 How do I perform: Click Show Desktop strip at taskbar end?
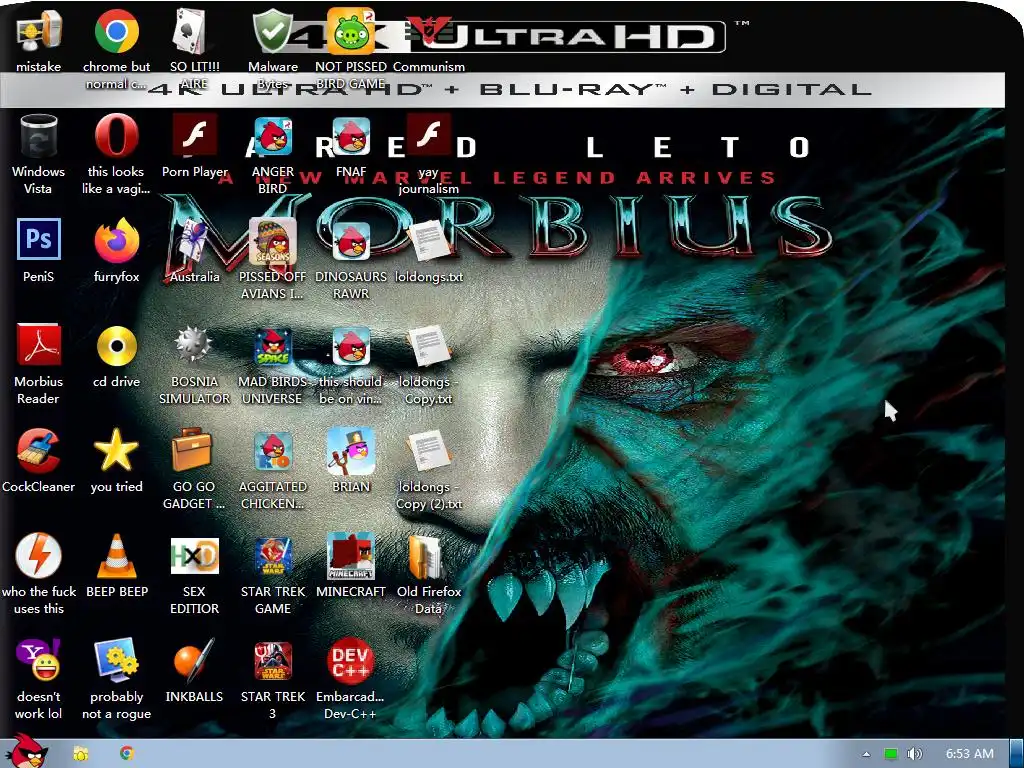(x=1016, y=754)
